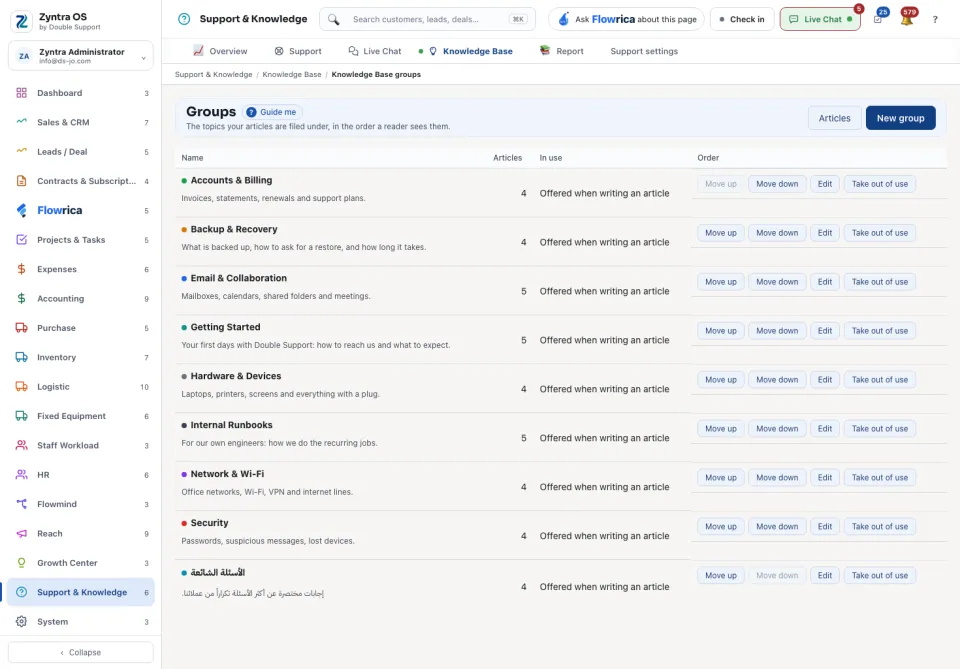Open the Live Chat tab
The image size is (960, 669).
tap(375, 51)
